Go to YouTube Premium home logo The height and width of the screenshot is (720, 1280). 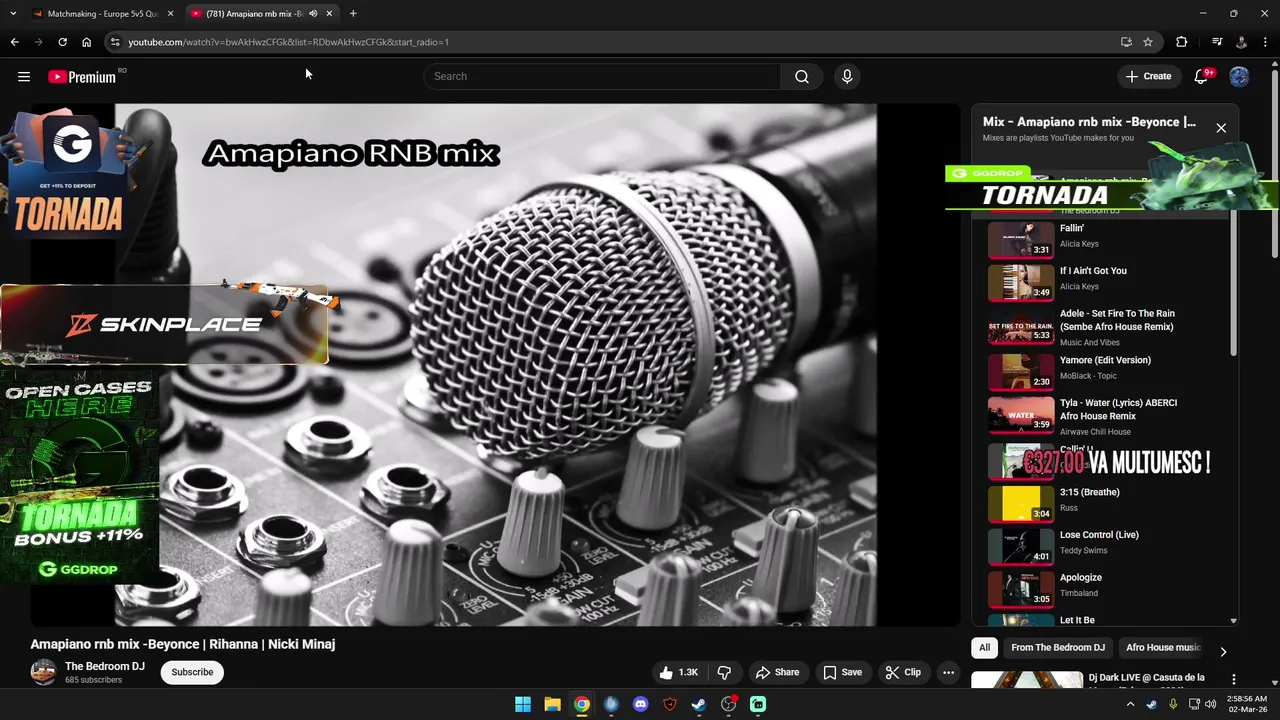[x=82, y=76]
